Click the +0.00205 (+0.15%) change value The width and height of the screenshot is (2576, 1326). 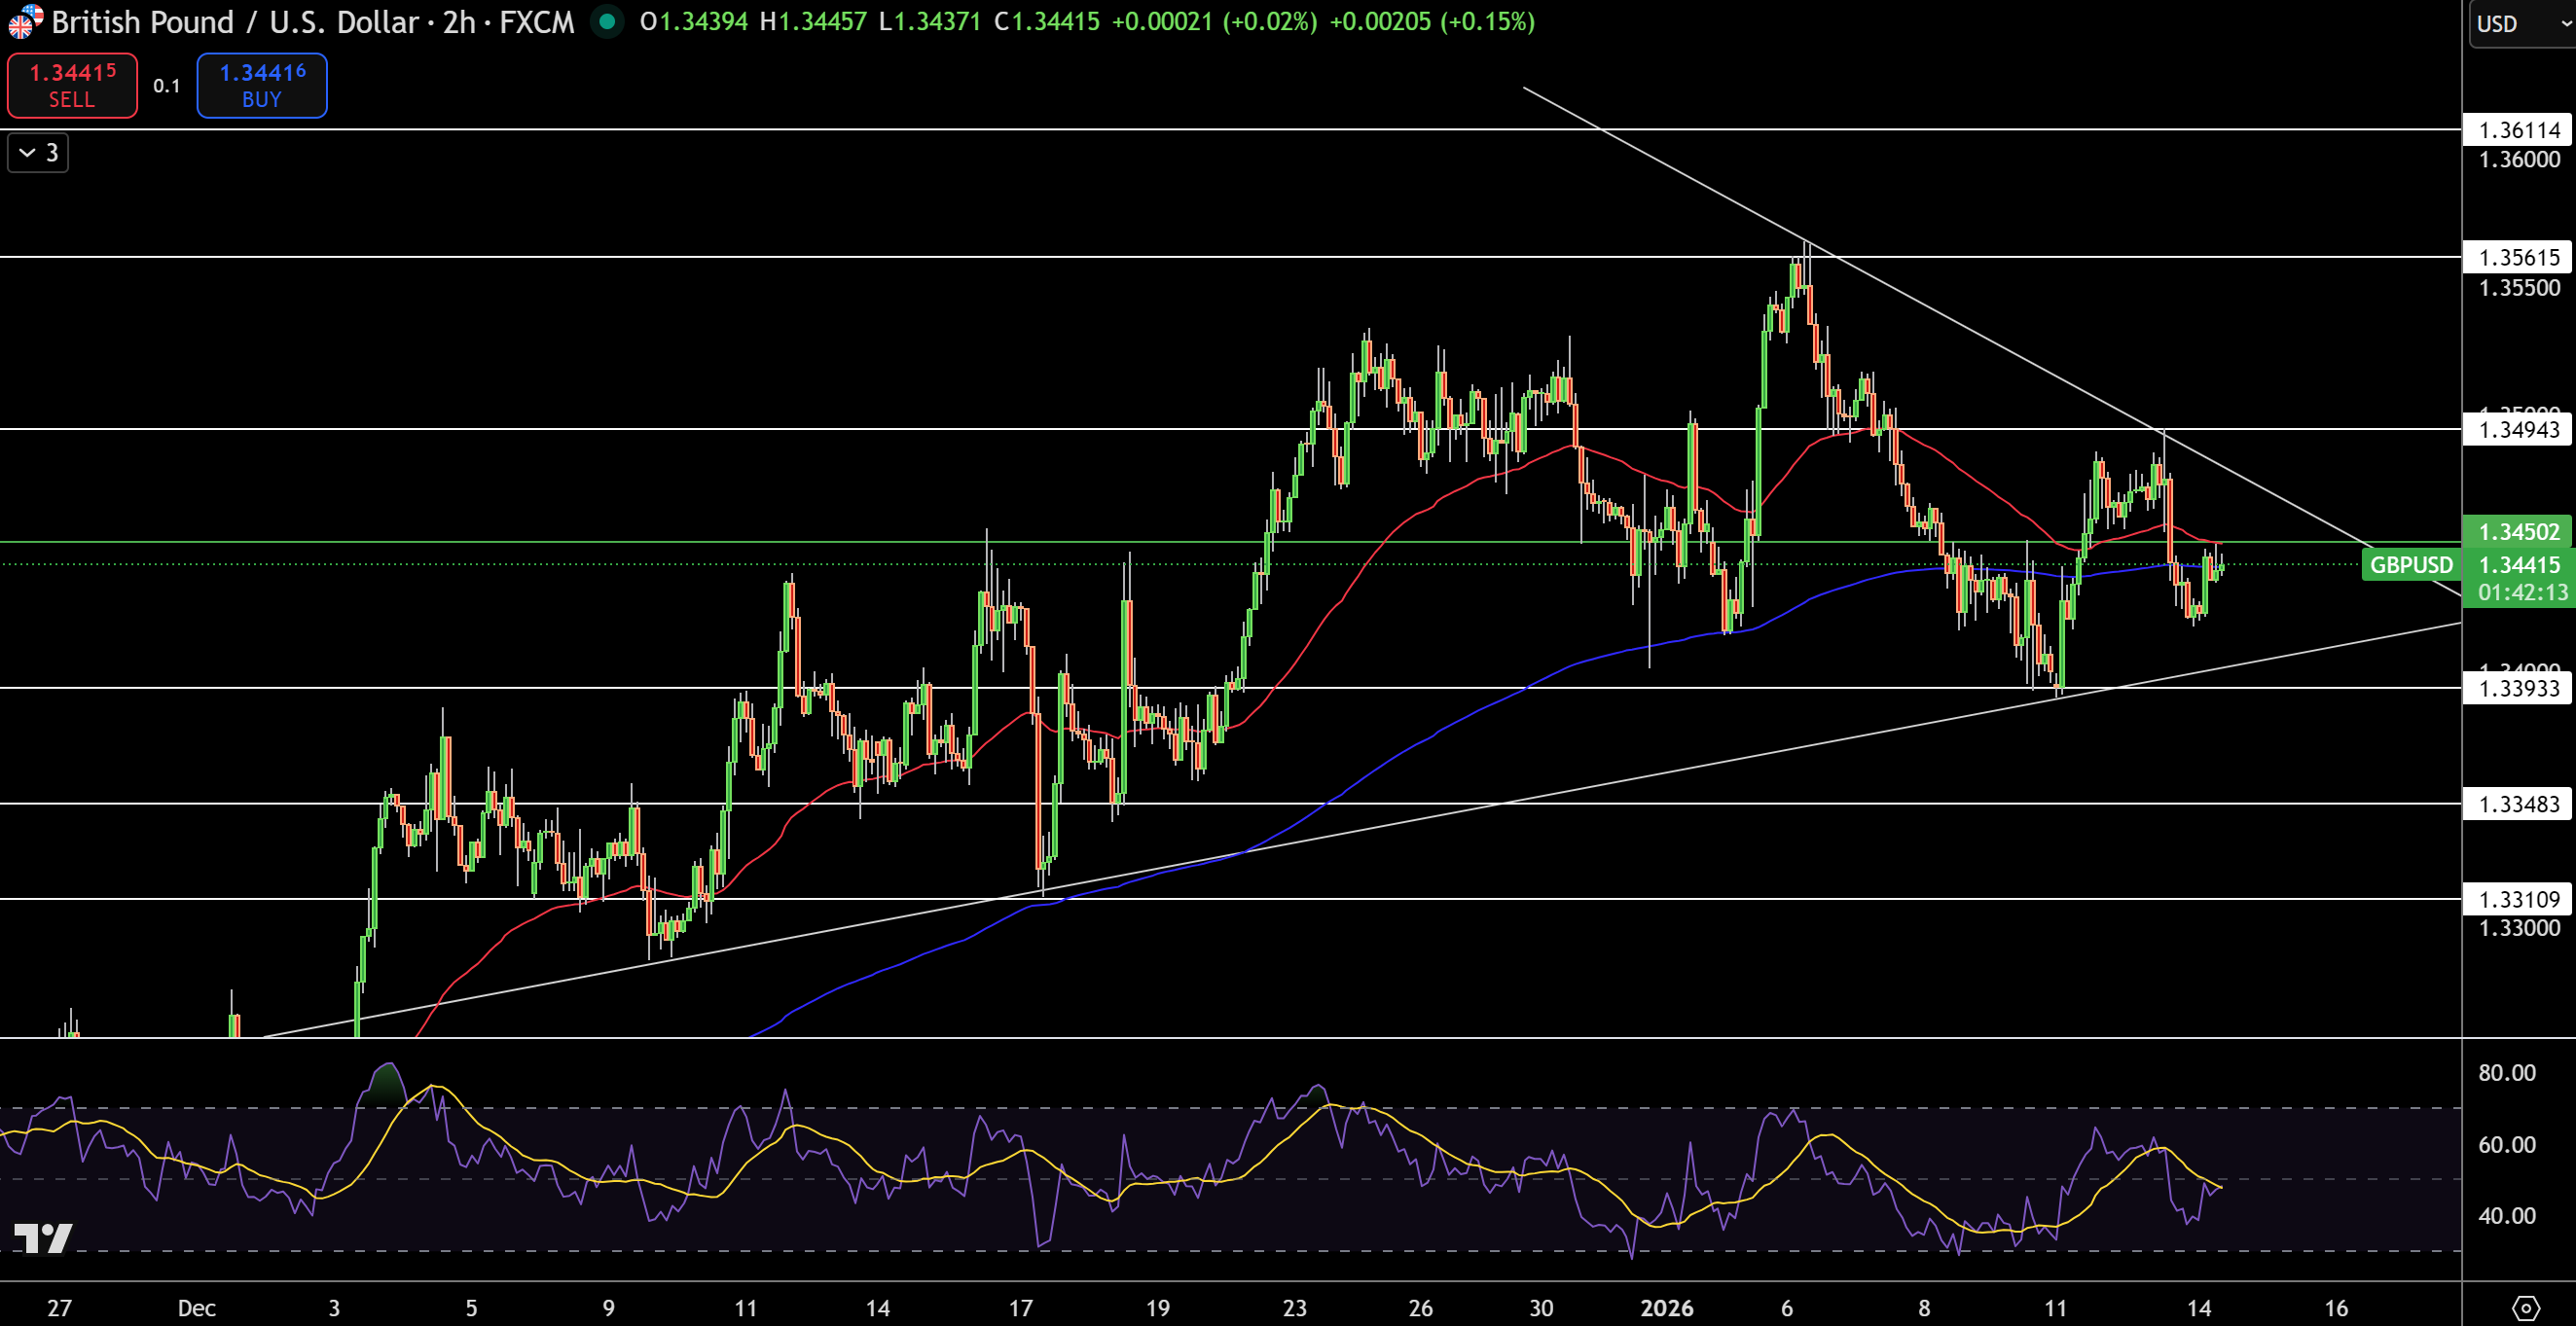click(1431, 22)
